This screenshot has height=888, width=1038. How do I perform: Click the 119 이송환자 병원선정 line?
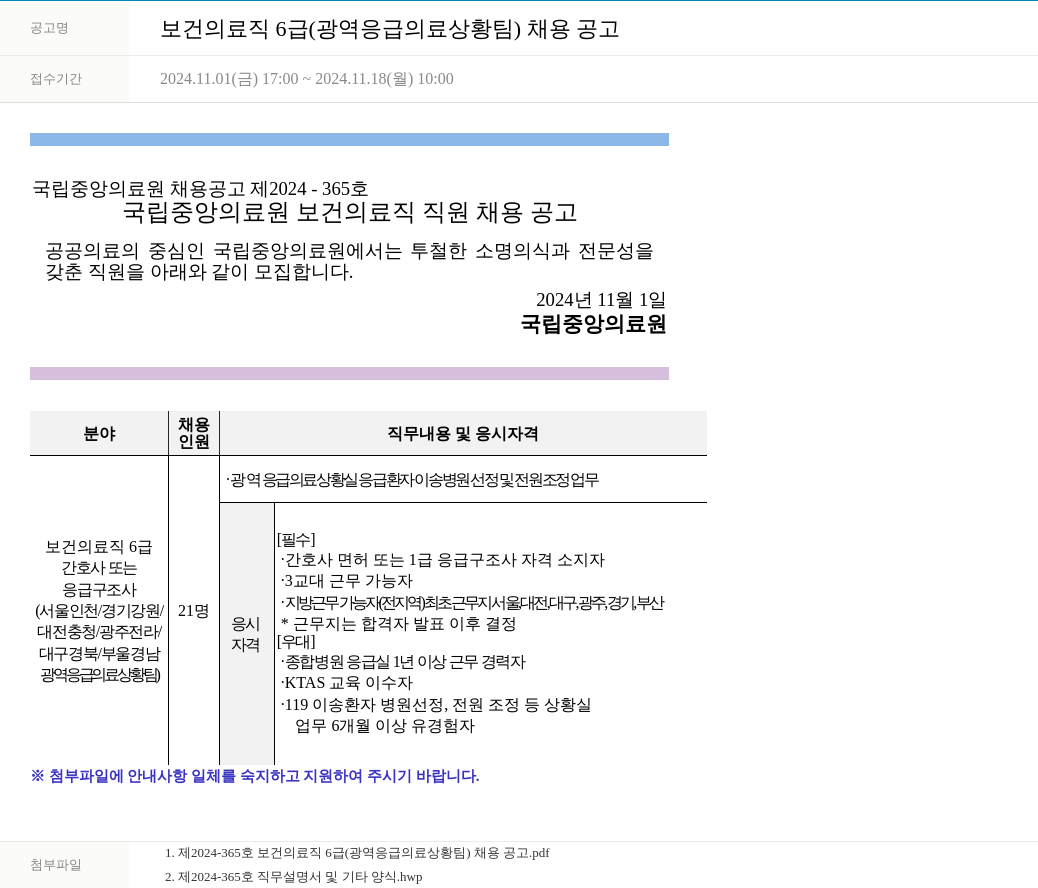pos(436,705)
